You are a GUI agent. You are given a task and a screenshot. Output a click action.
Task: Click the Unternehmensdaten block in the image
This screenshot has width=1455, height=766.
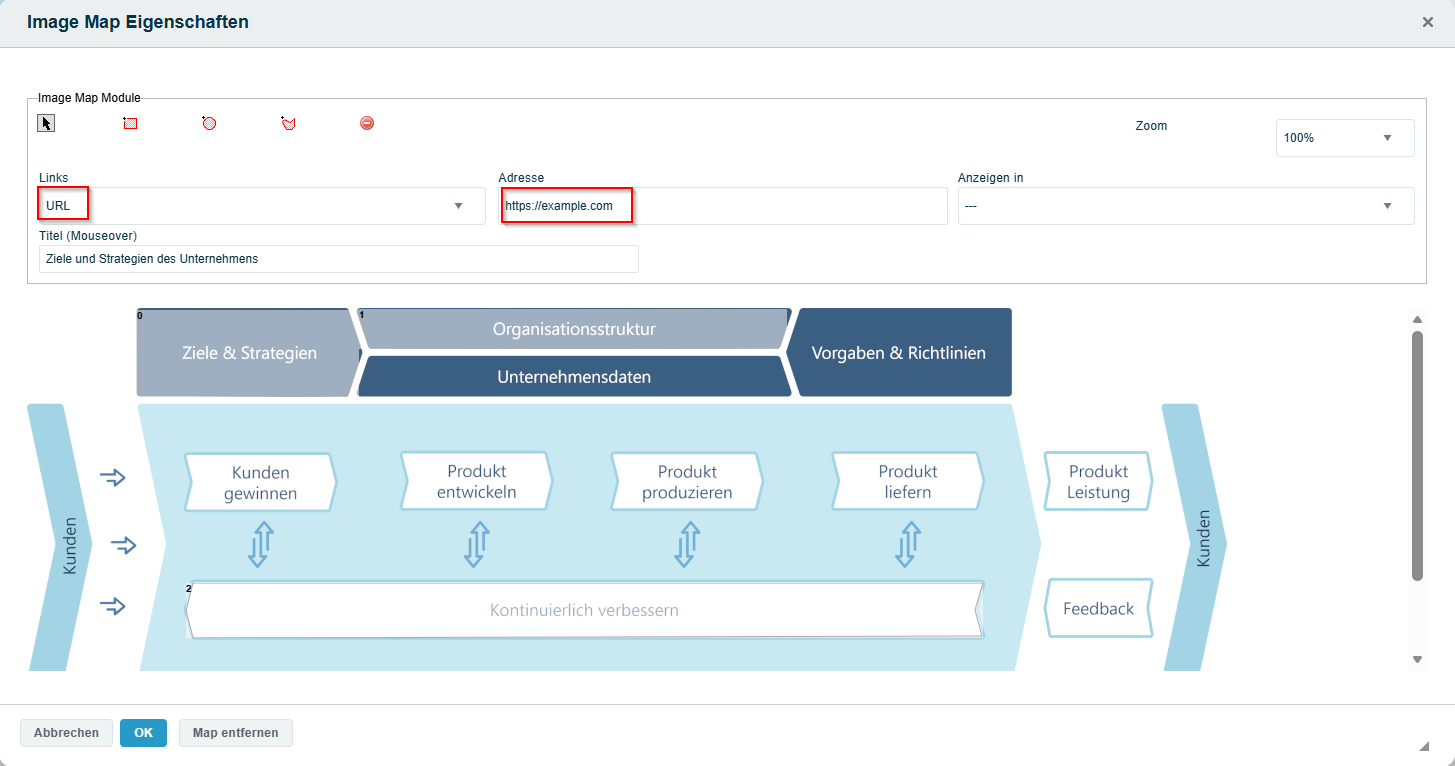click(574, 377)
